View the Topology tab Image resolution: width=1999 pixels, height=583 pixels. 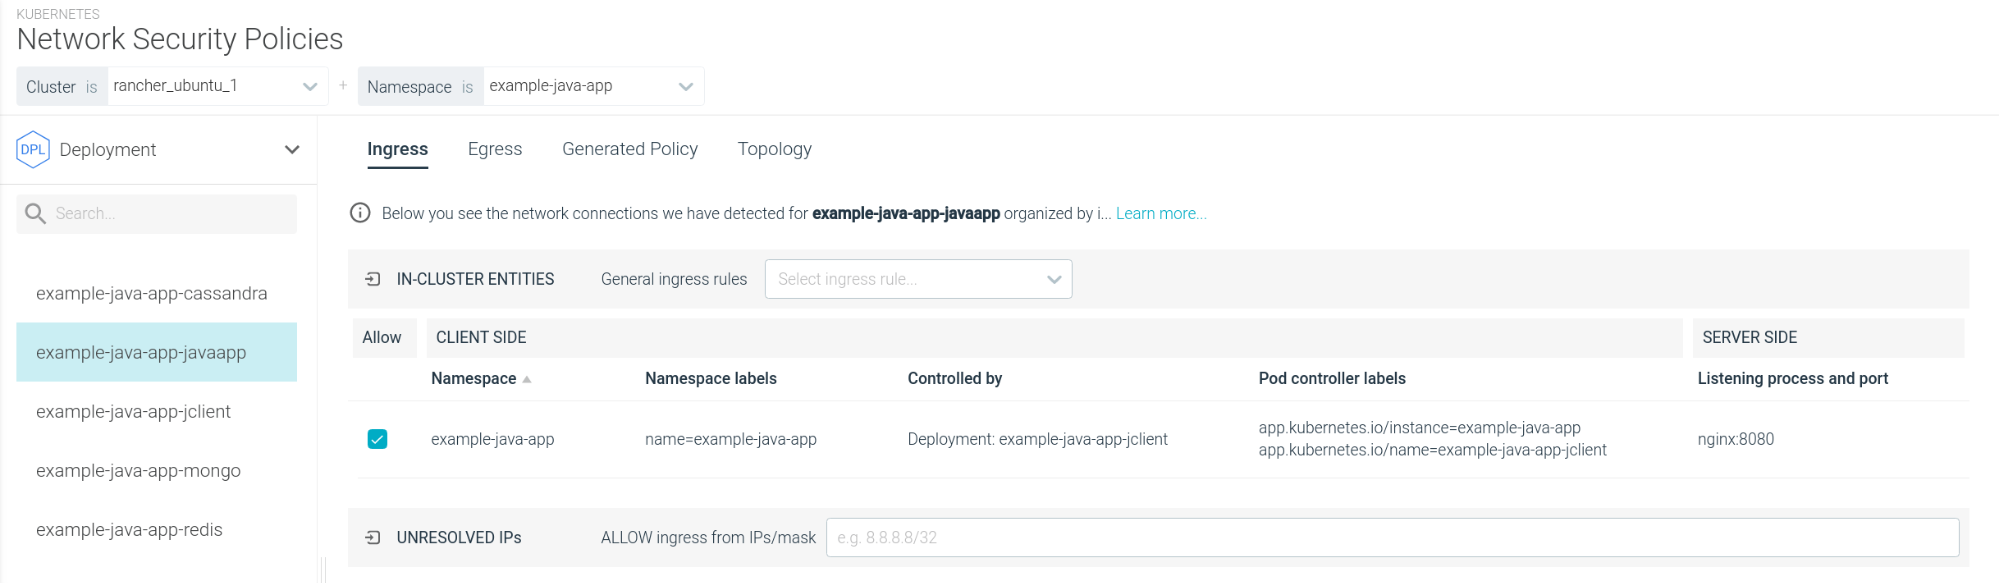[775, 149]
